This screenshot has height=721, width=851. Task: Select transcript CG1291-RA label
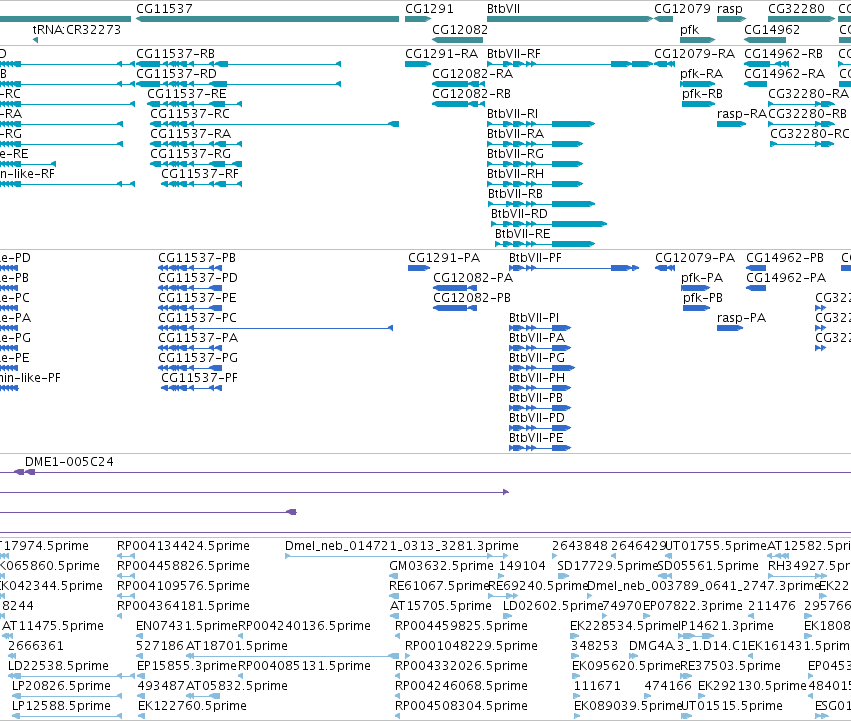click(x=441, y=54)
